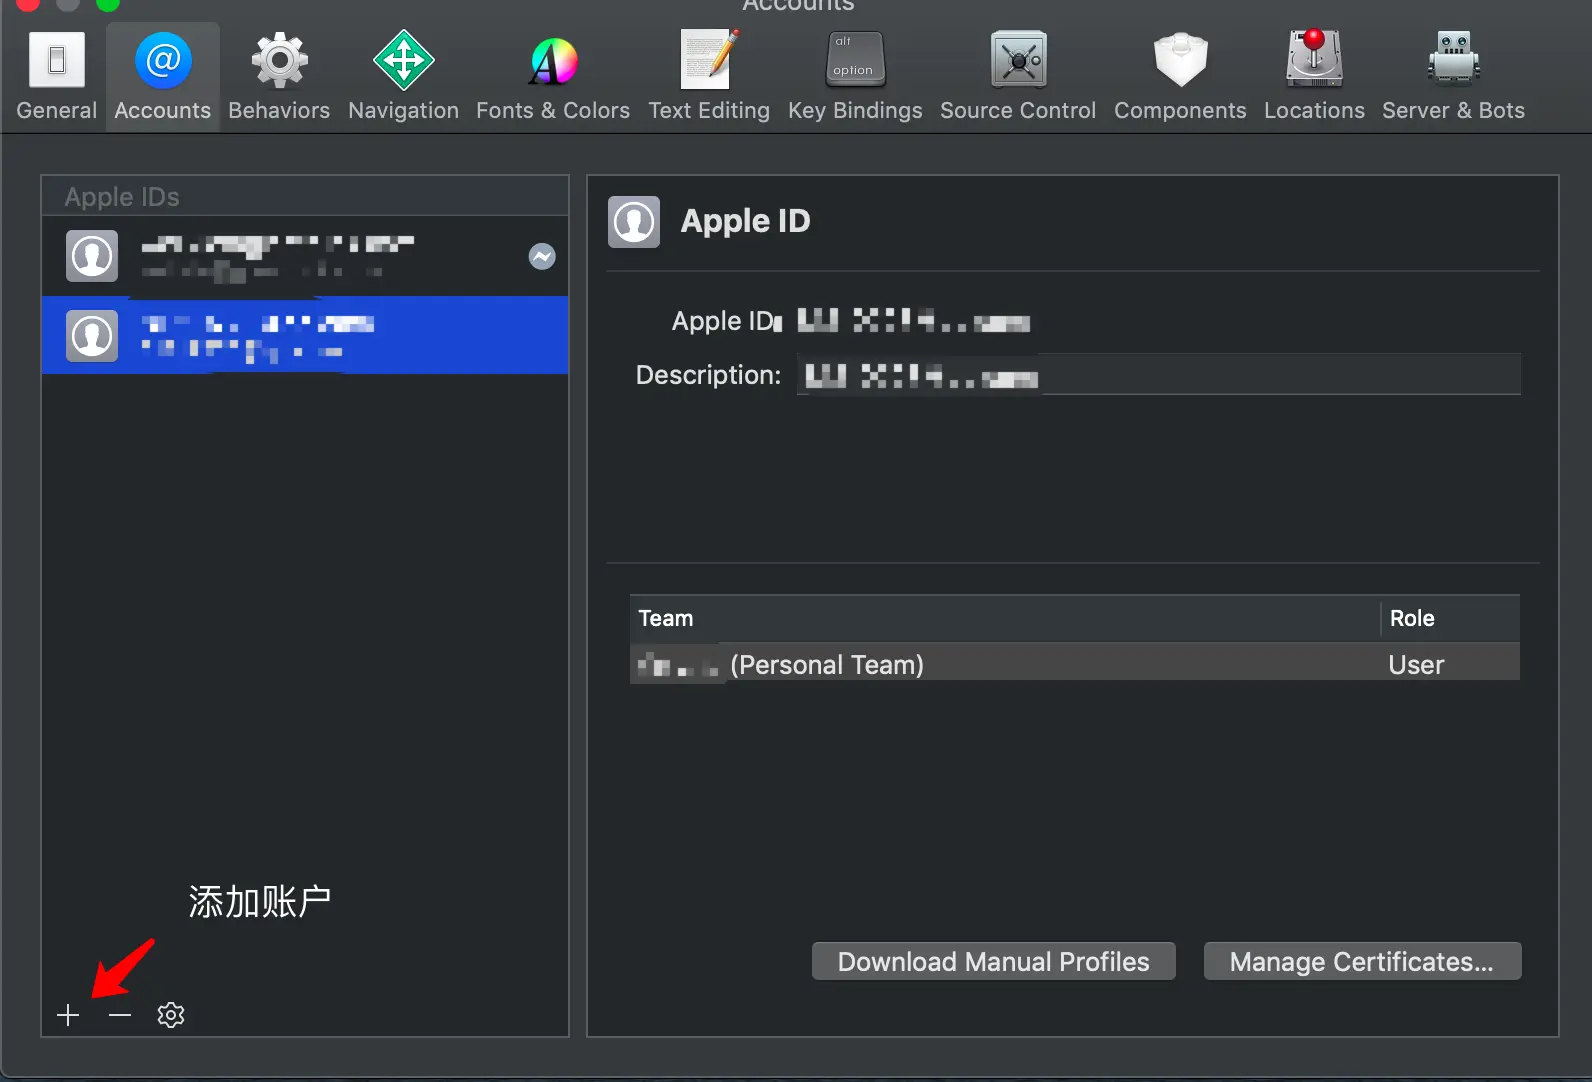Click the Download Manual Profiles button
The height and width of the screenshot is (1082, 1592).
[x=994, y=962]
